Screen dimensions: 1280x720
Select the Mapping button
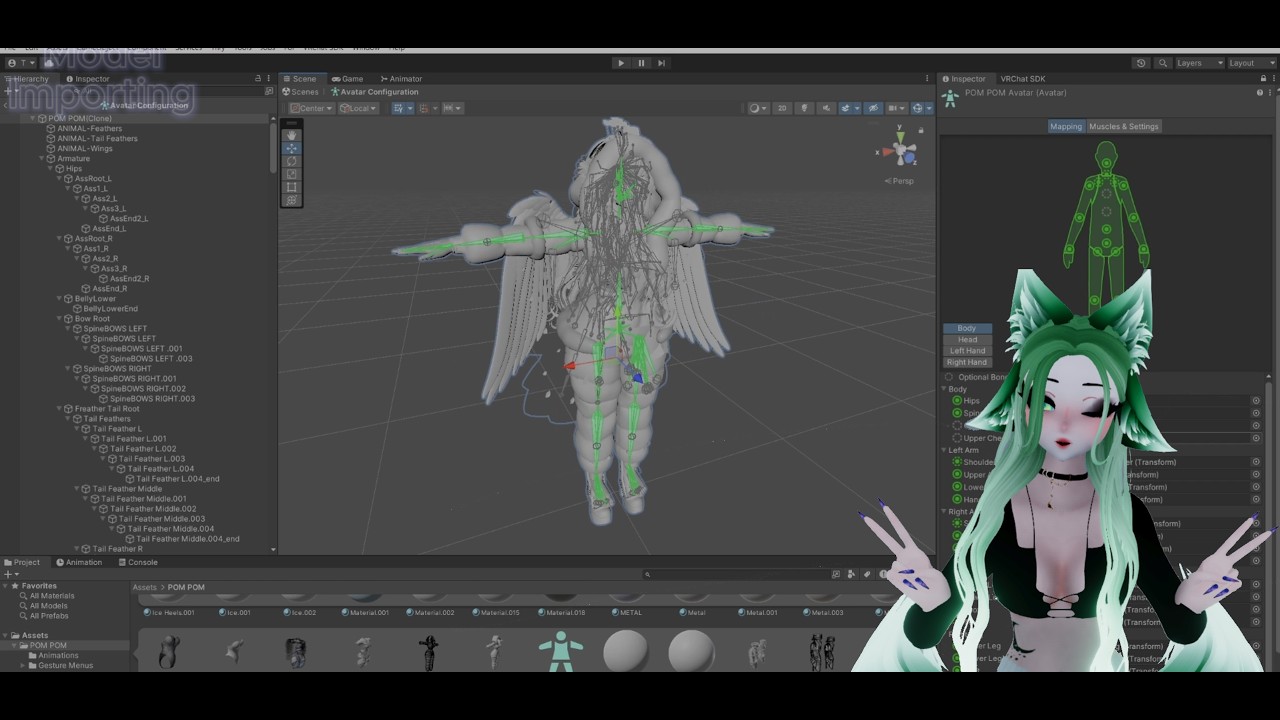[1066, 126]
